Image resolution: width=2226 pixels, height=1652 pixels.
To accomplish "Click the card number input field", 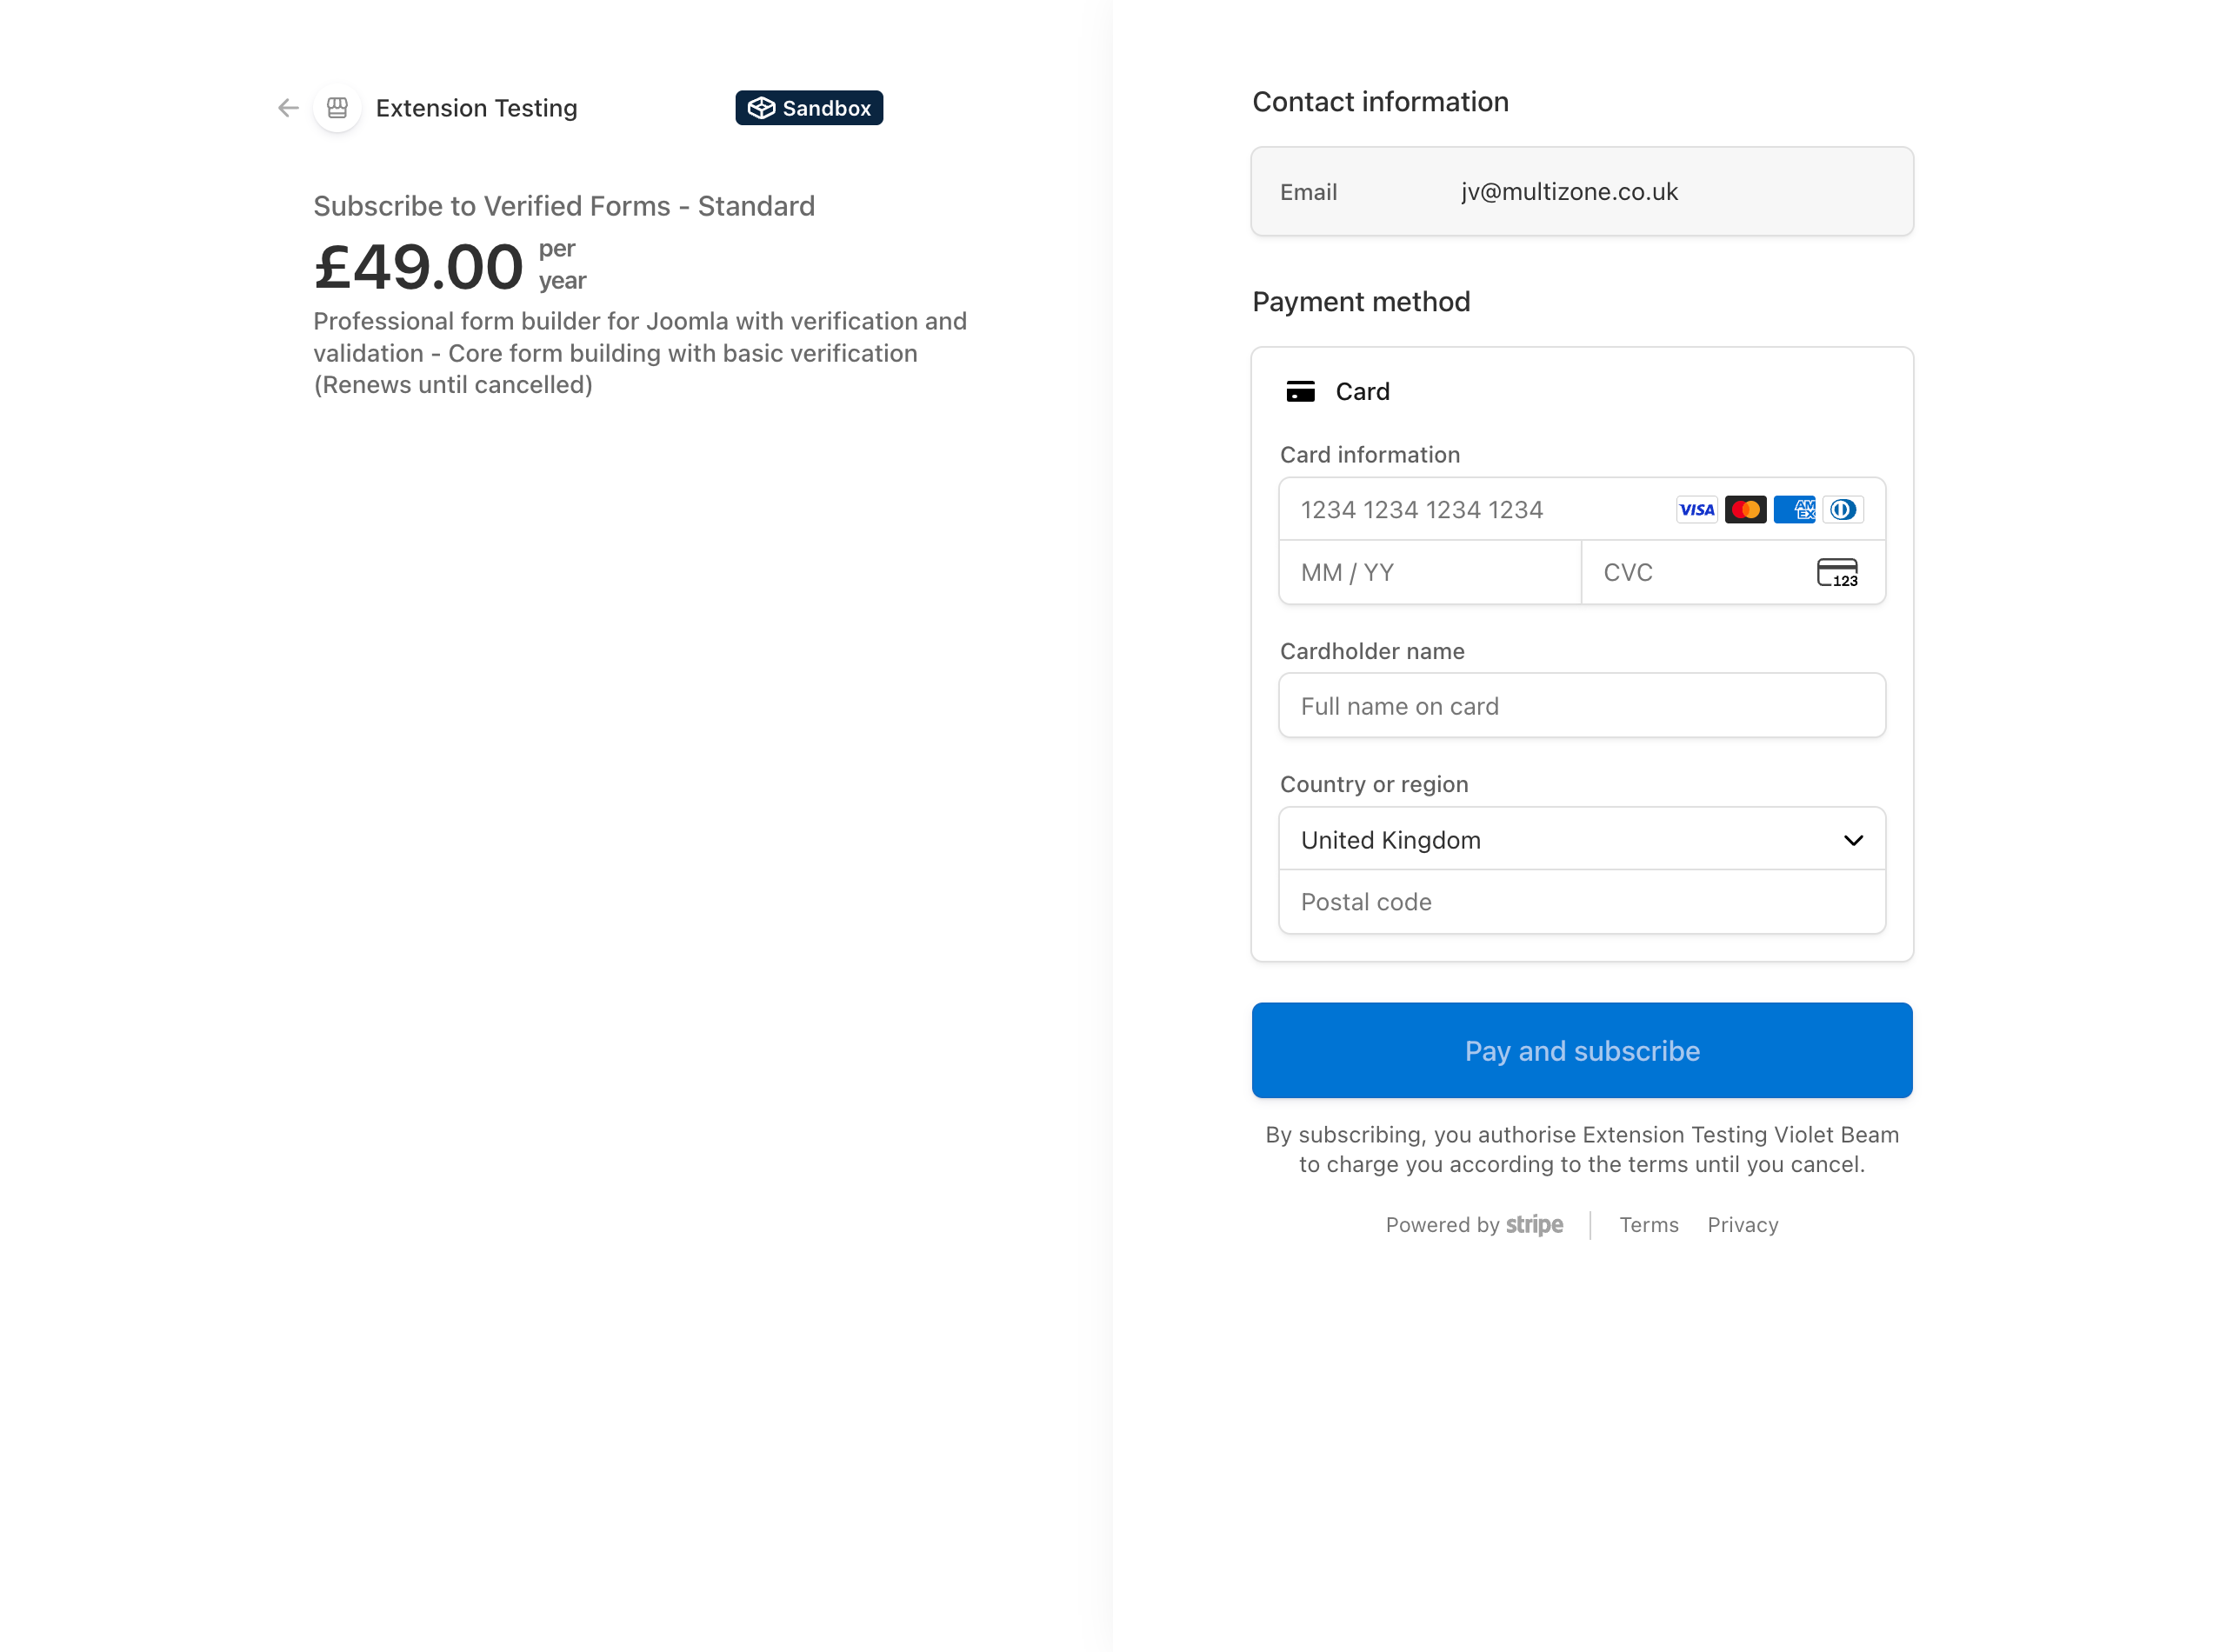I will tap(1450, 509).
